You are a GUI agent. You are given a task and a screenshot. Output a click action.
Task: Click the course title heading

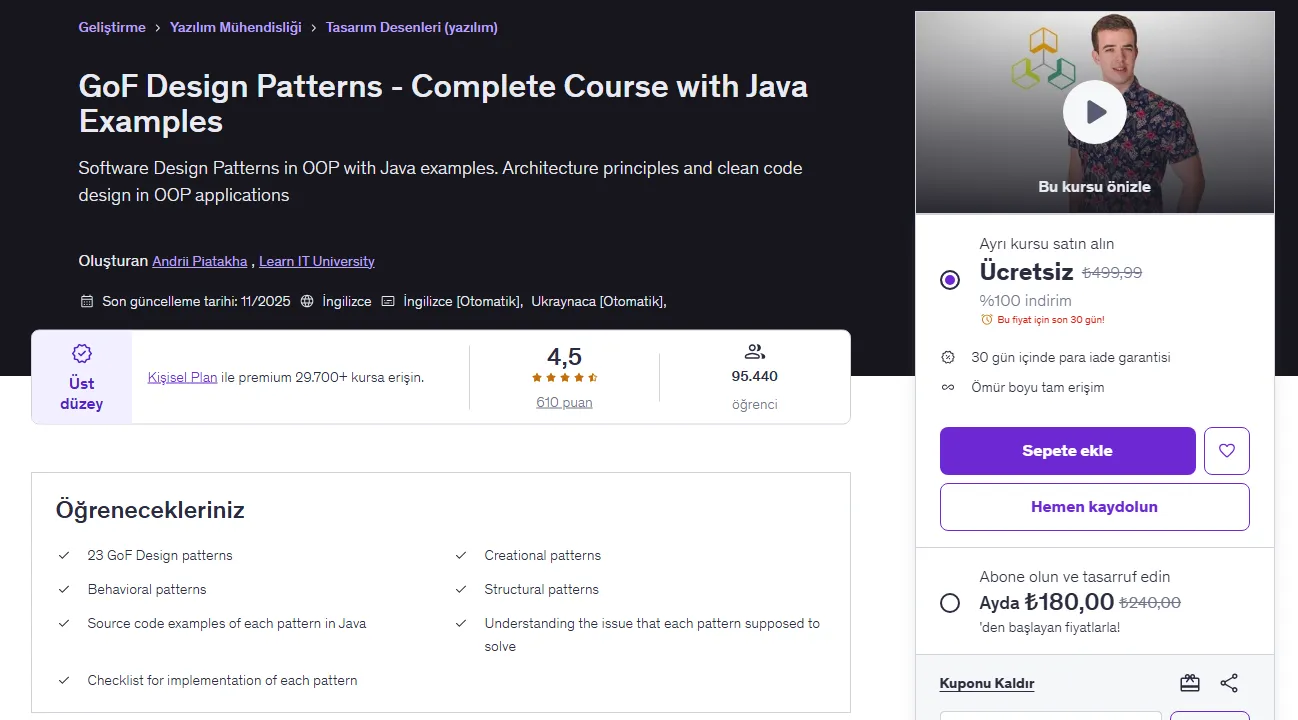pyautogui.click(x=443, y=104)
